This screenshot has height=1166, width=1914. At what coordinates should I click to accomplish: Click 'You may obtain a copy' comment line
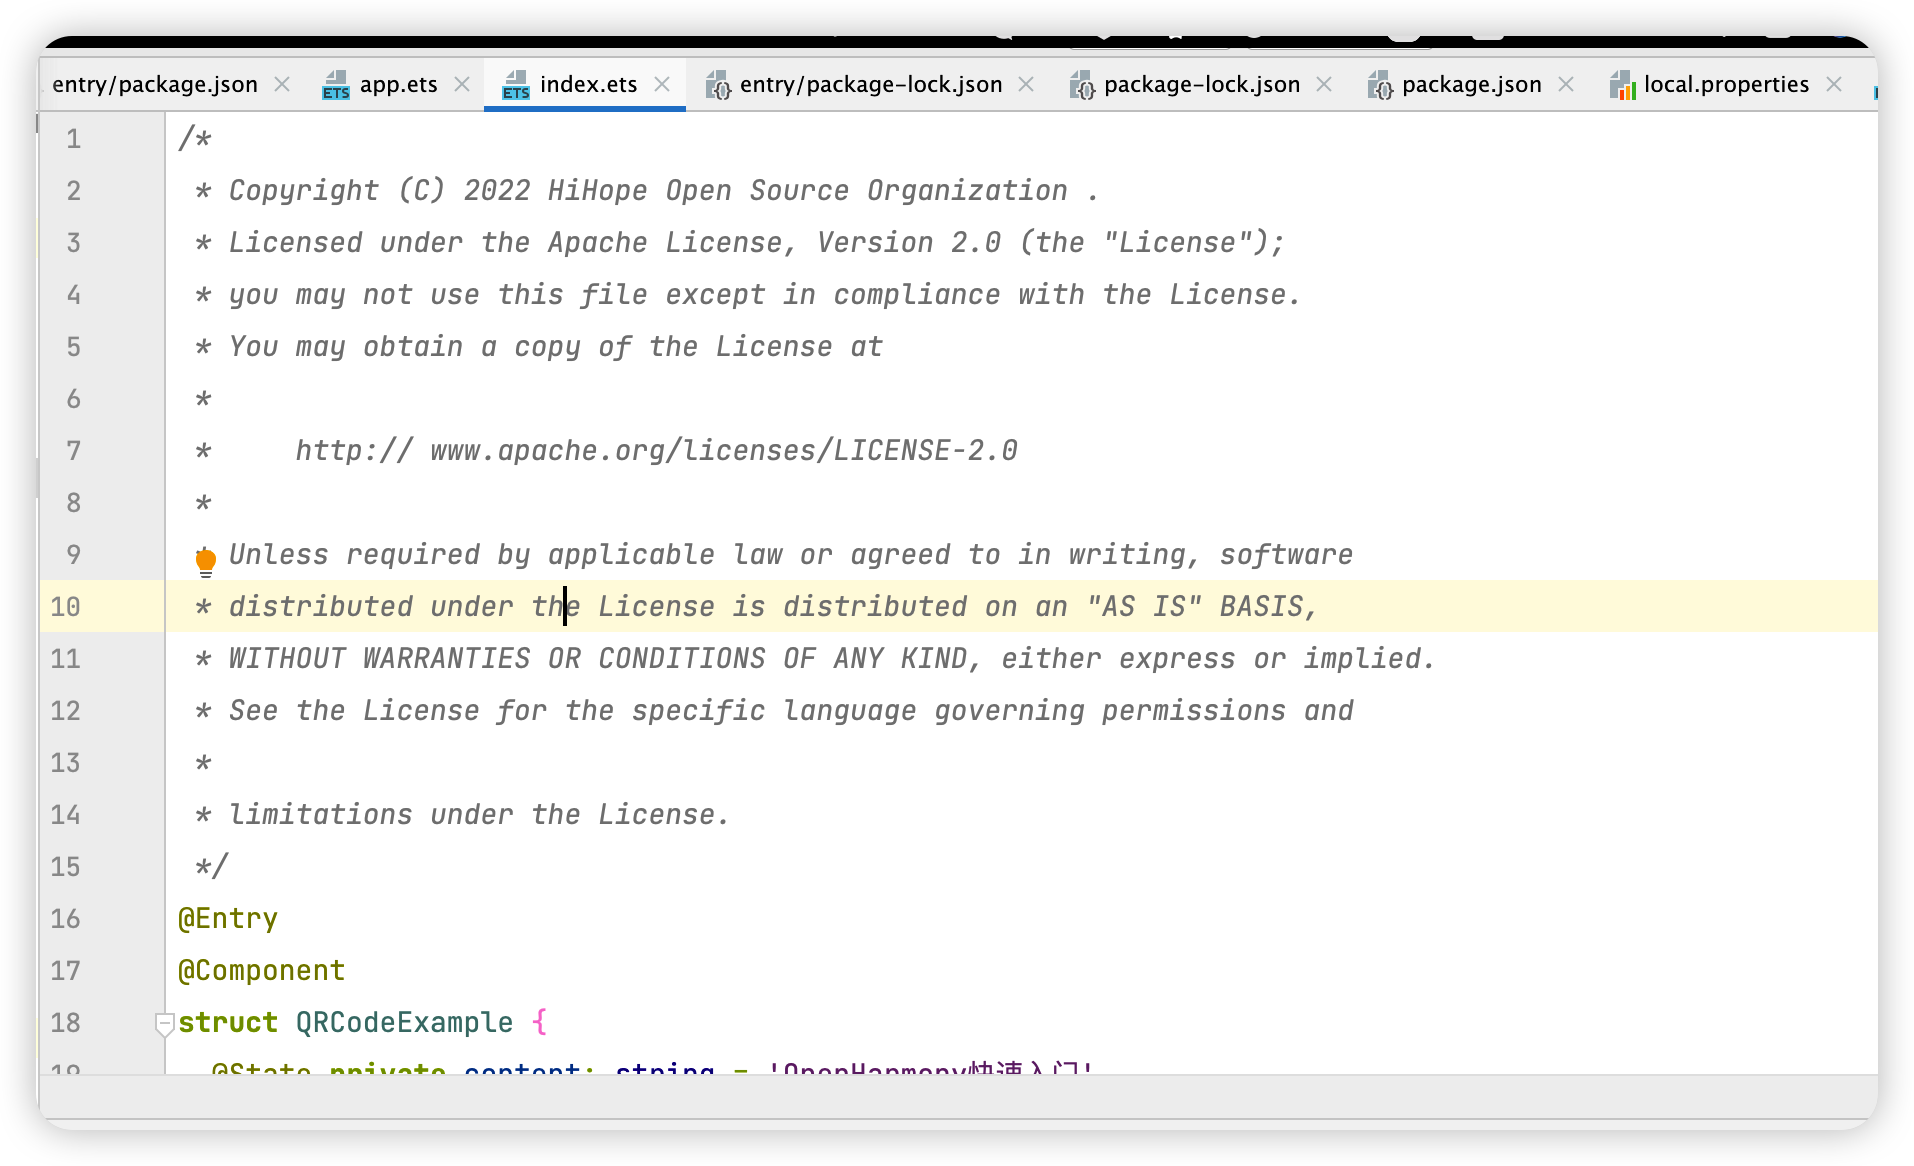tap(539, 347)
